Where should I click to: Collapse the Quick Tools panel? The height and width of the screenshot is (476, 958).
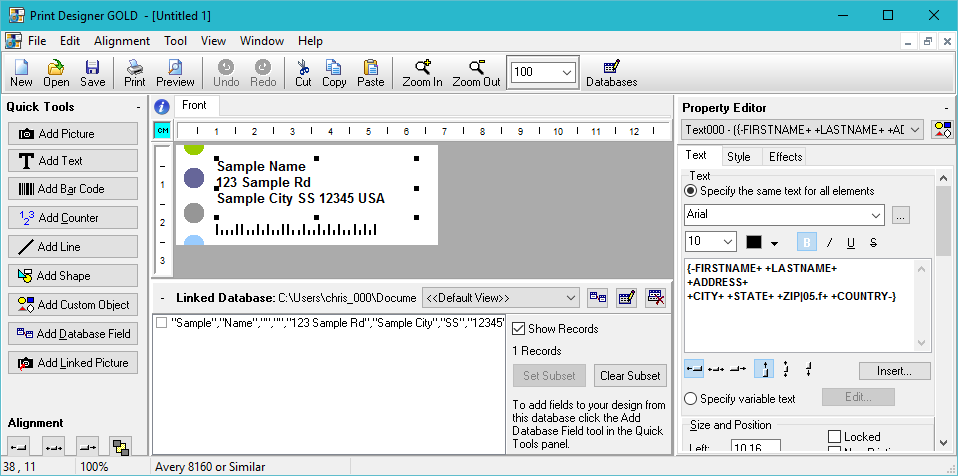[138, 108]
